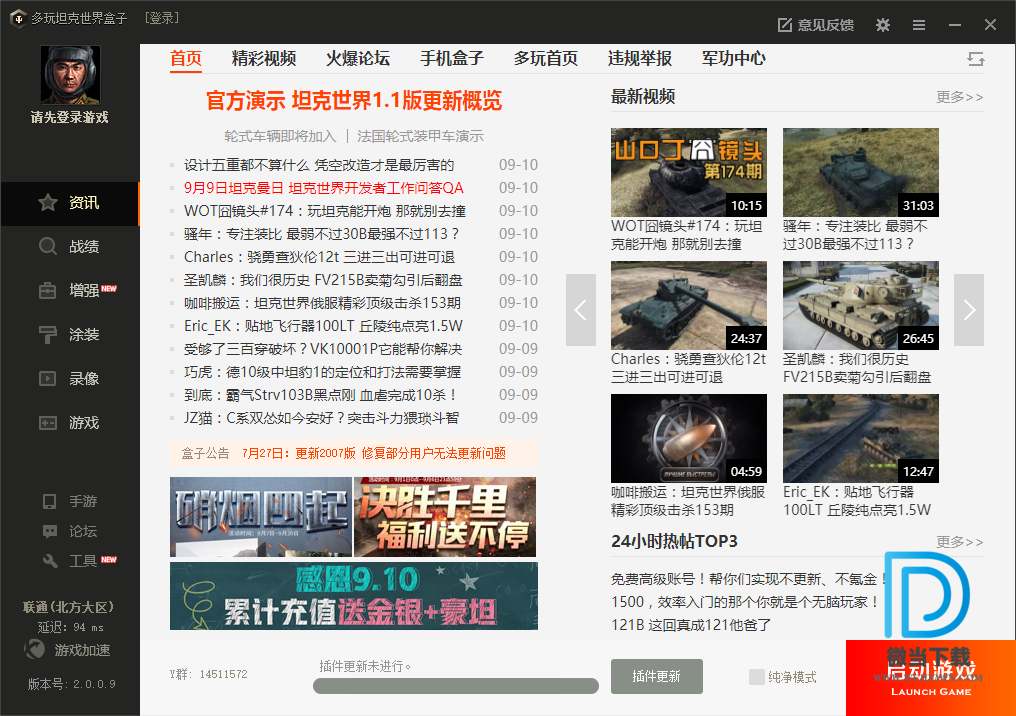Image resolution: width=1016 pixels, height=716 pixels.
Task: Switch to the 手机盒子 tab
Action: pyautogui.click(x=452, y=58)
